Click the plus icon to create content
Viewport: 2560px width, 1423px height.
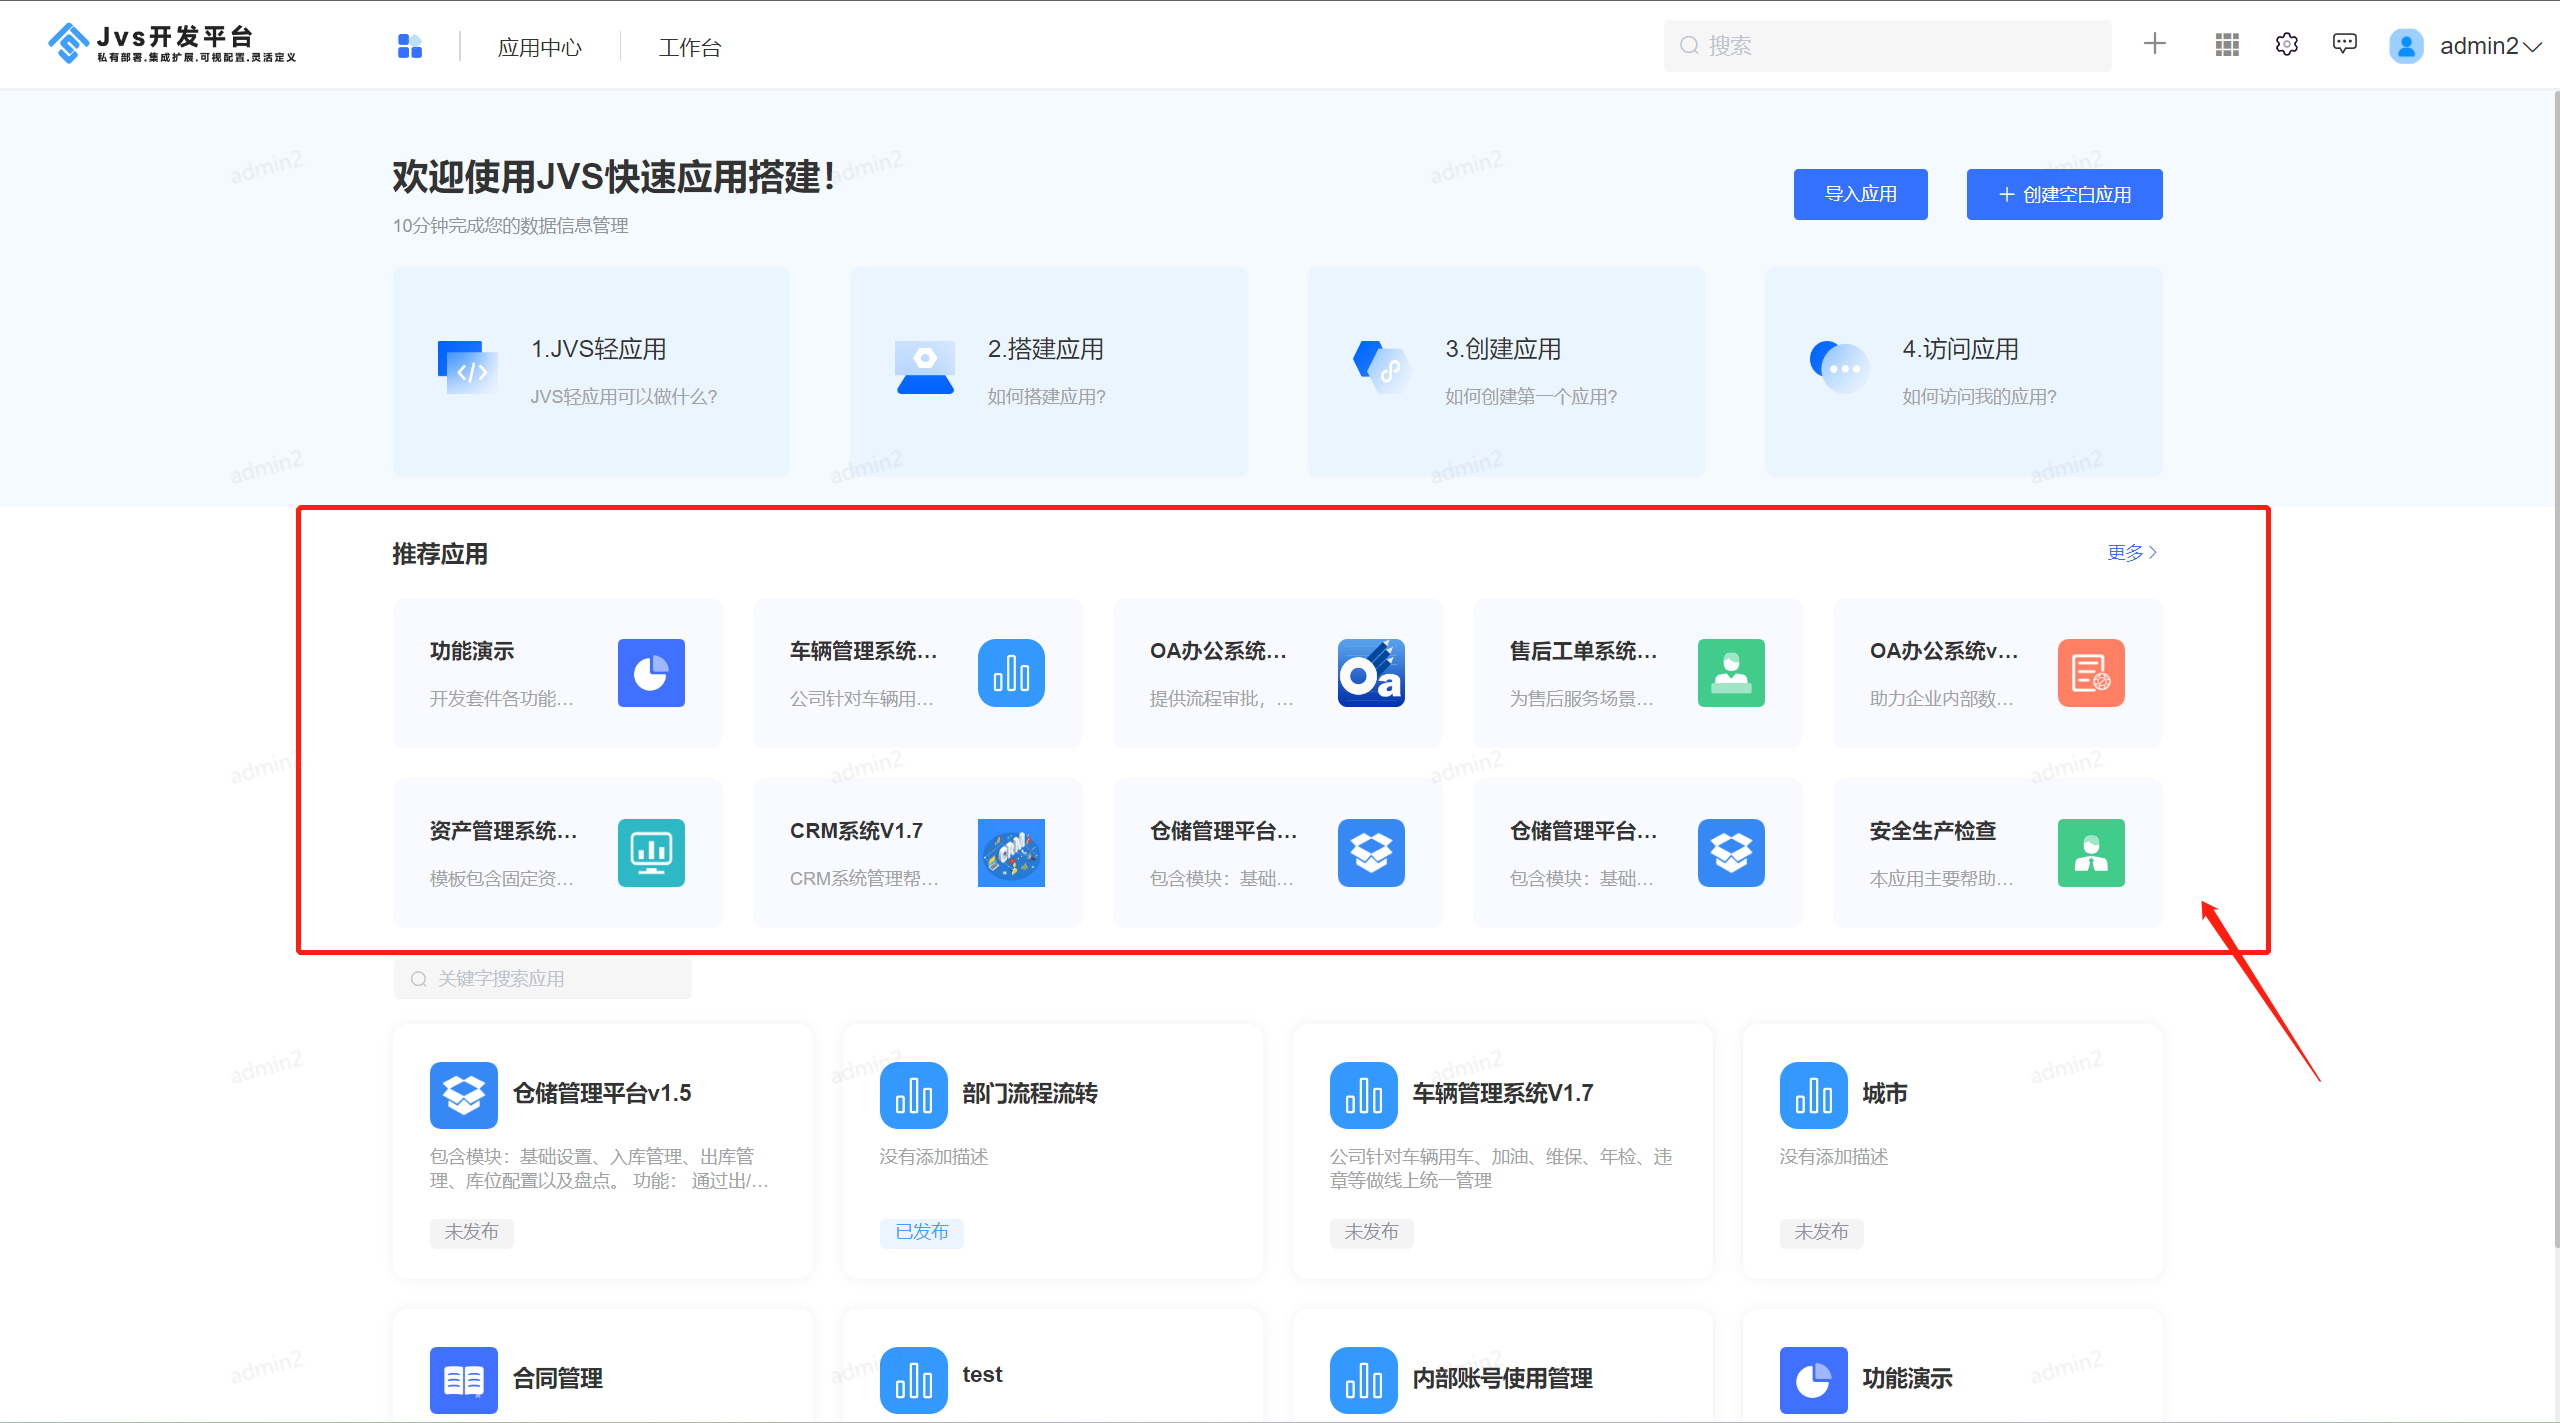(2154, 44)
